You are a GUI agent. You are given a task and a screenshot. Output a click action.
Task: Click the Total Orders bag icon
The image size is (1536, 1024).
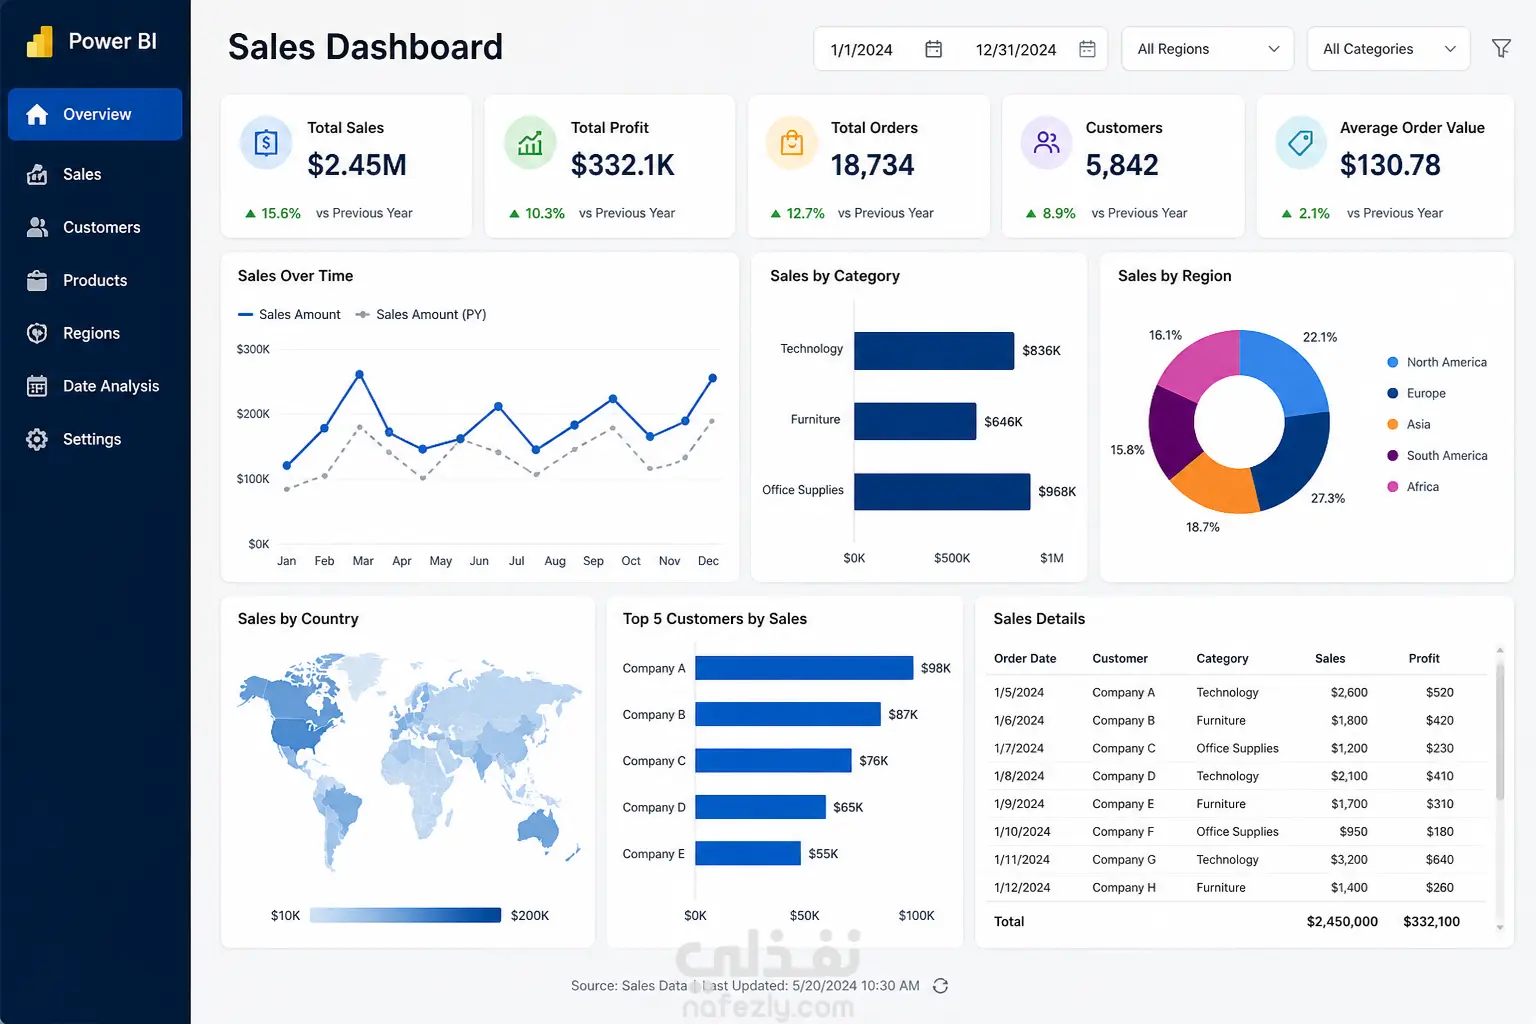tap(791, 143)
